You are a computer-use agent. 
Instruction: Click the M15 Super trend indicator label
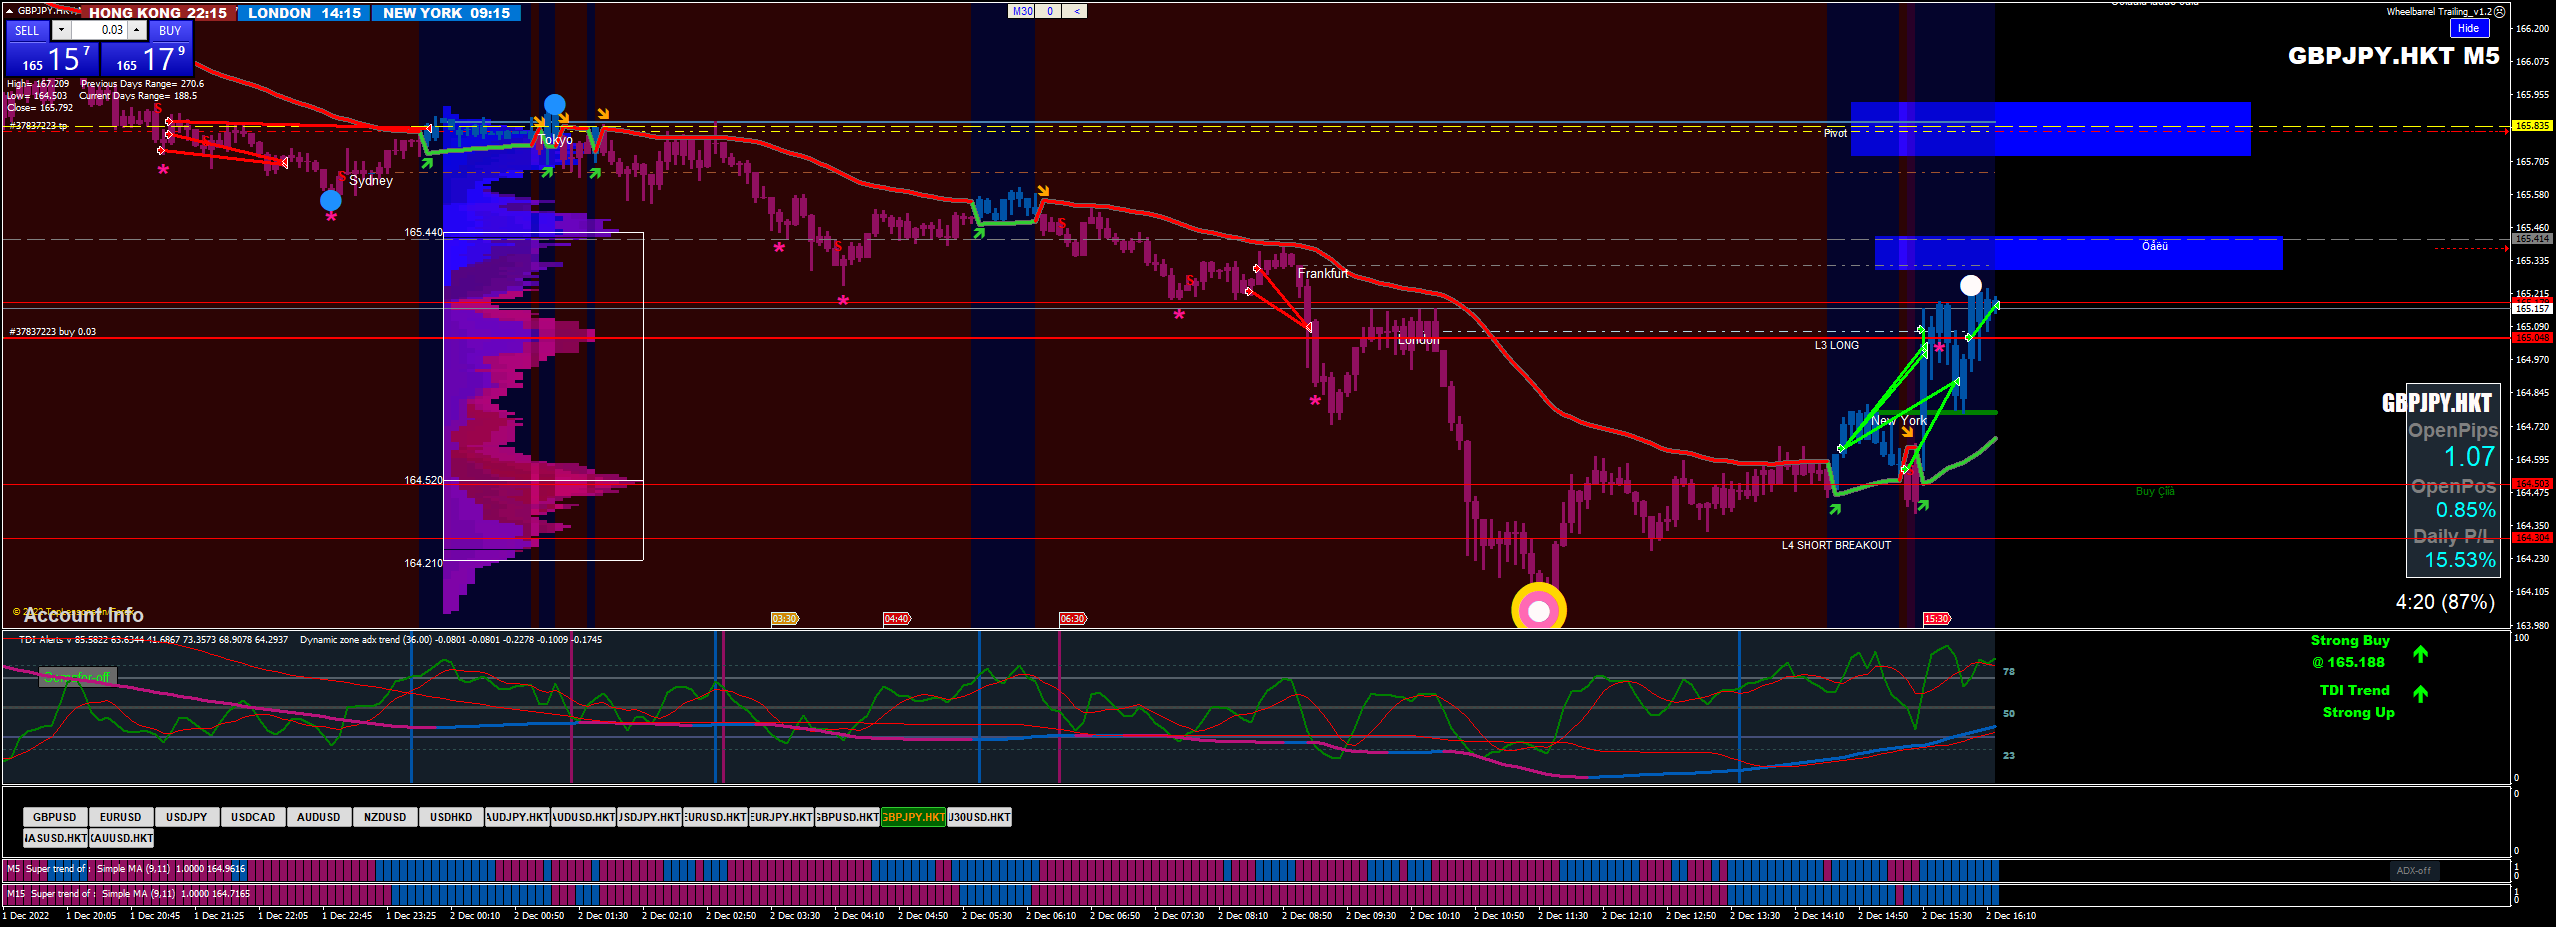point(129,894)
